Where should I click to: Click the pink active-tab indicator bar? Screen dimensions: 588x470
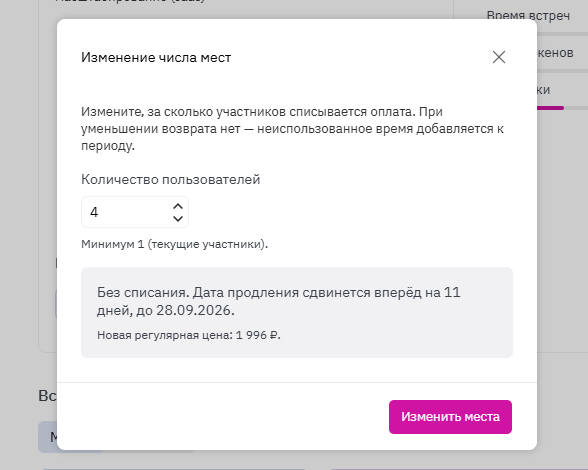(x=550, y=108)
